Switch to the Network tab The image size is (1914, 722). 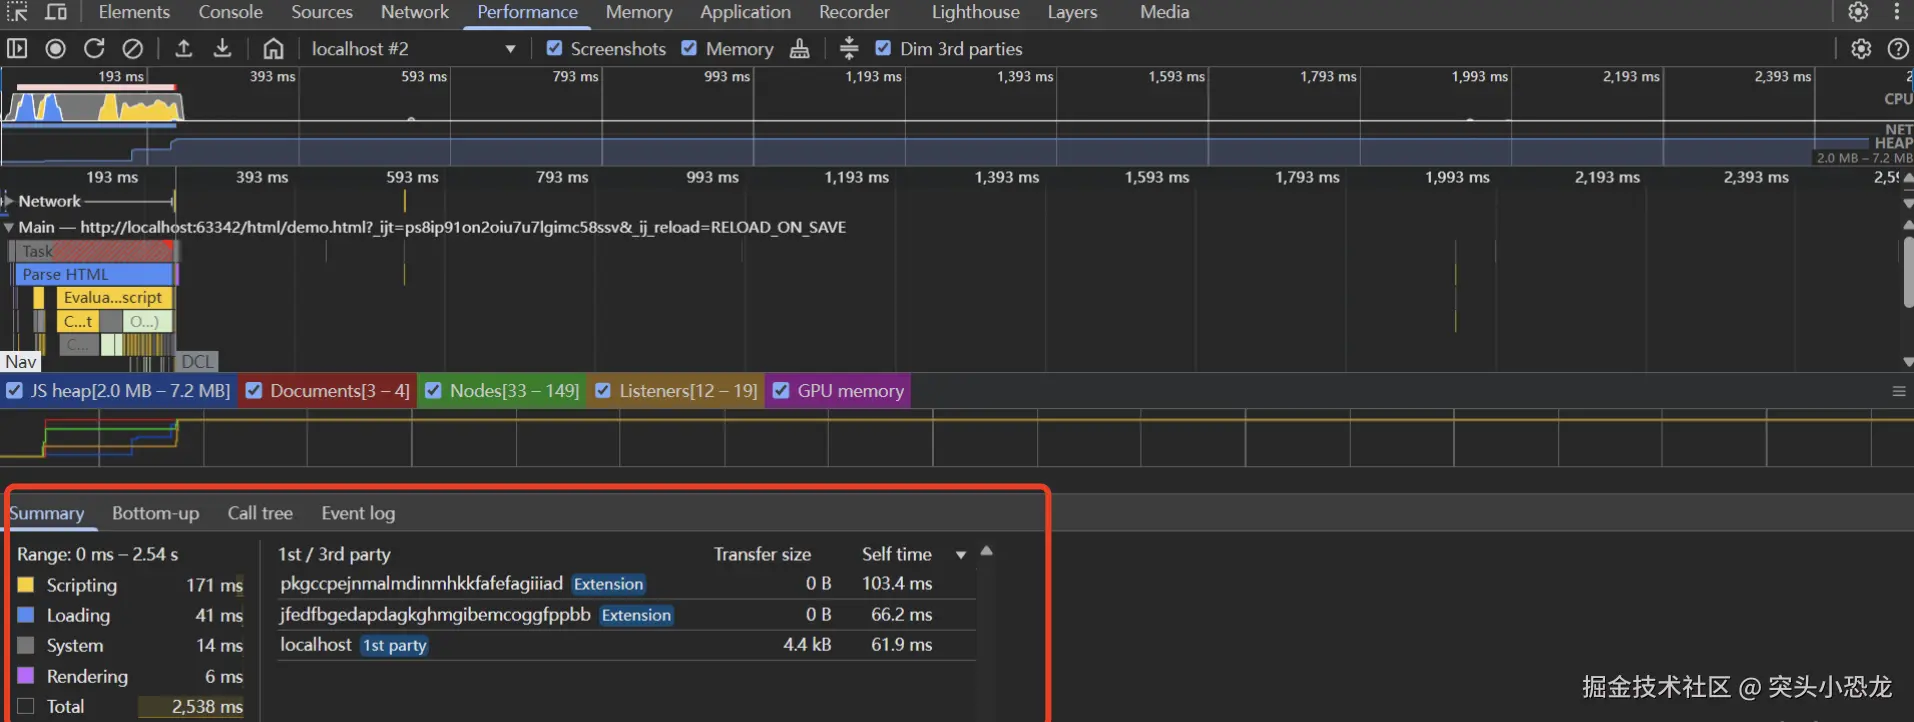[415, 12]
